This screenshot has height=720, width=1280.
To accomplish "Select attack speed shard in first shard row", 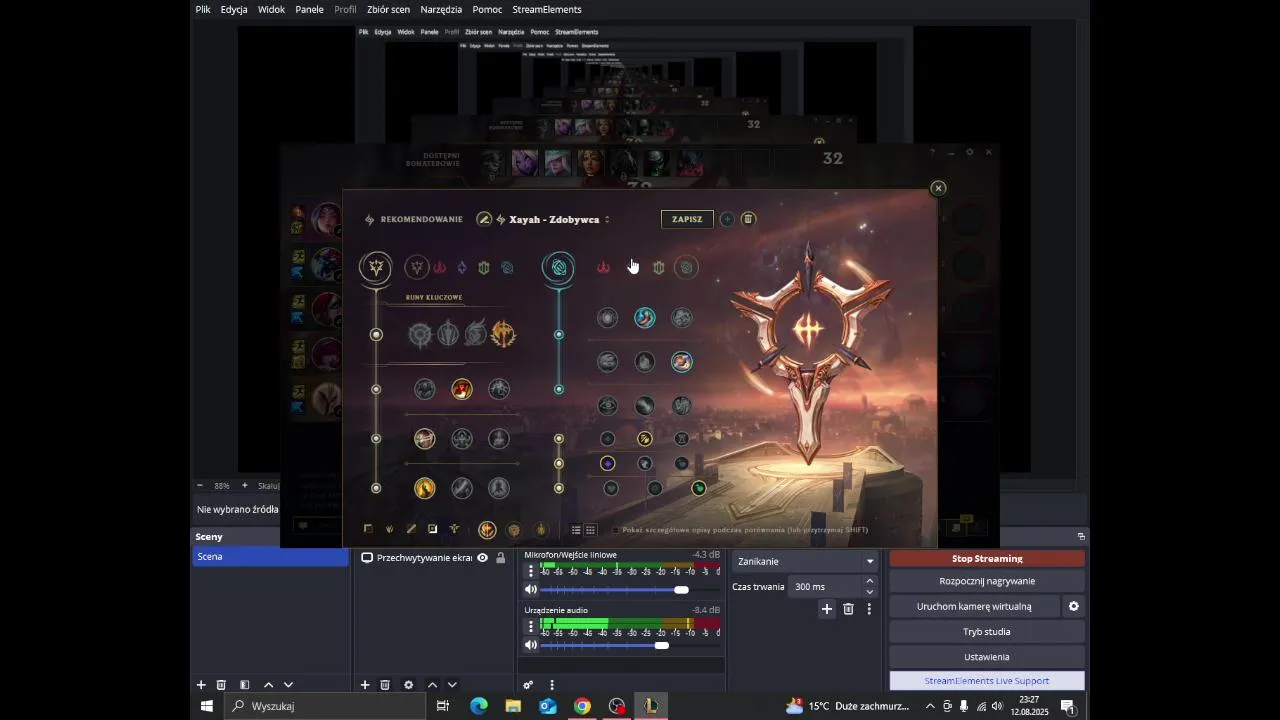I will pos(645,438).
